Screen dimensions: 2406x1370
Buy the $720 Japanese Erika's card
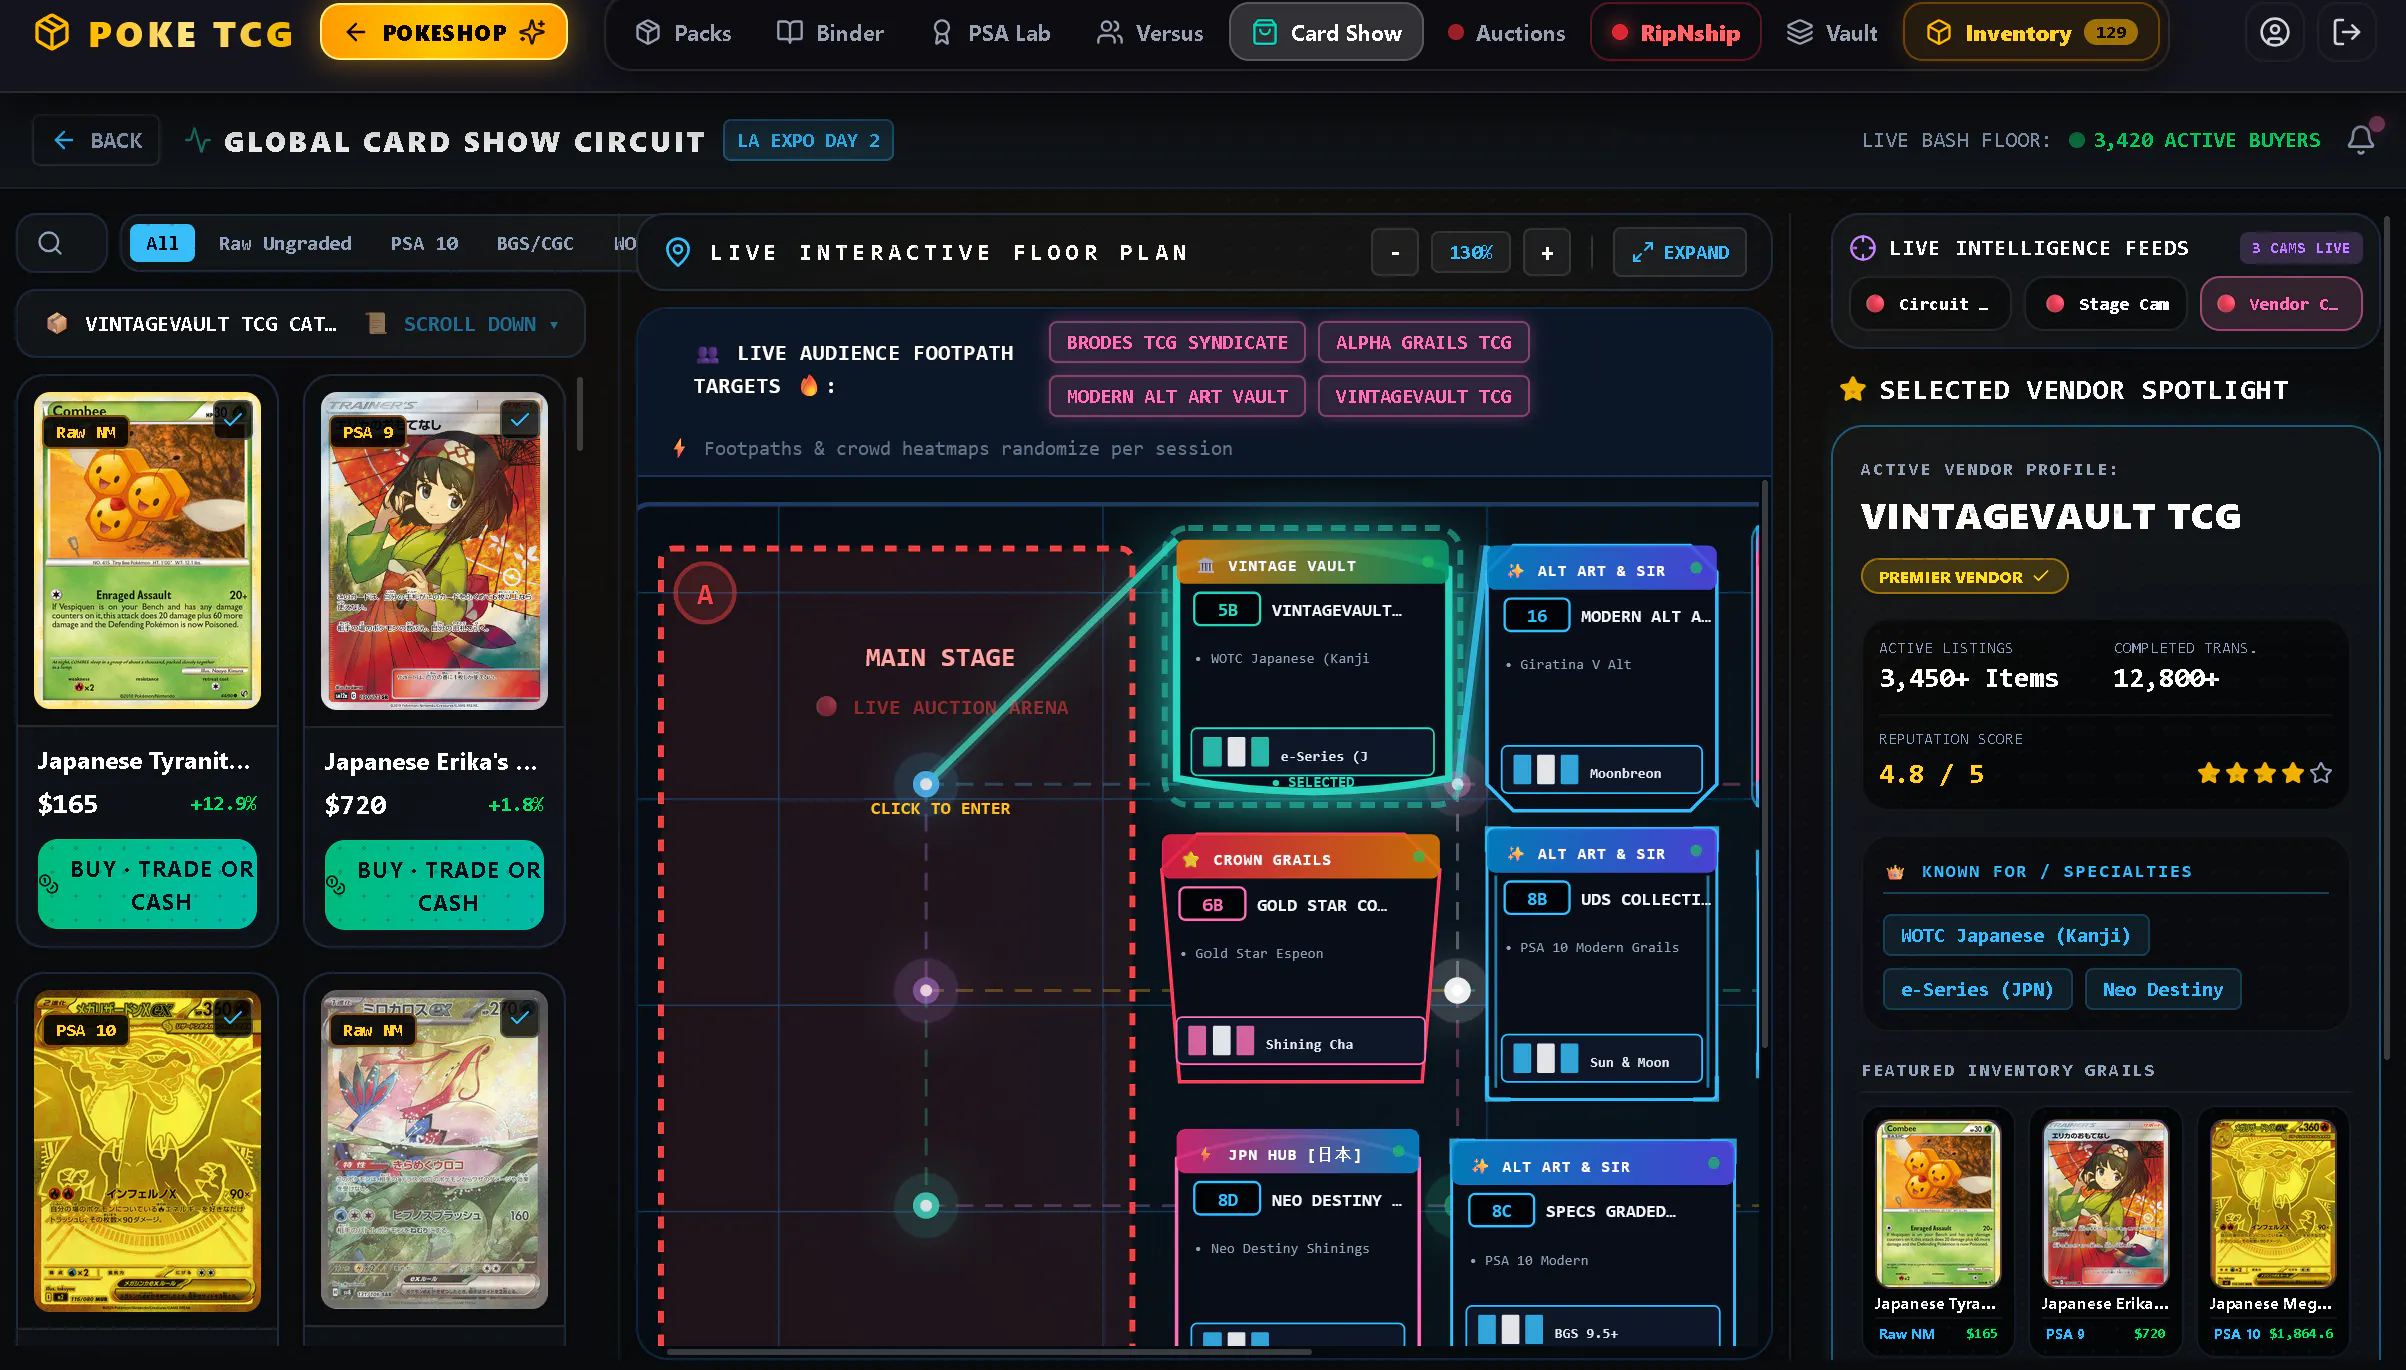coord(434,886)
